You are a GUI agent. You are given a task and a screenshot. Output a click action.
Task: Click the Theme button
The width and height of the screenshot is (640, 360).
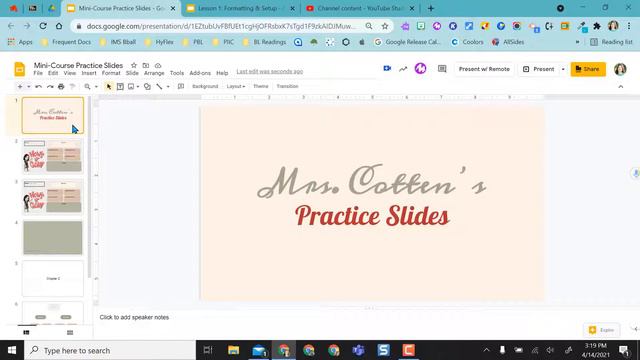(x=260, y=87)
